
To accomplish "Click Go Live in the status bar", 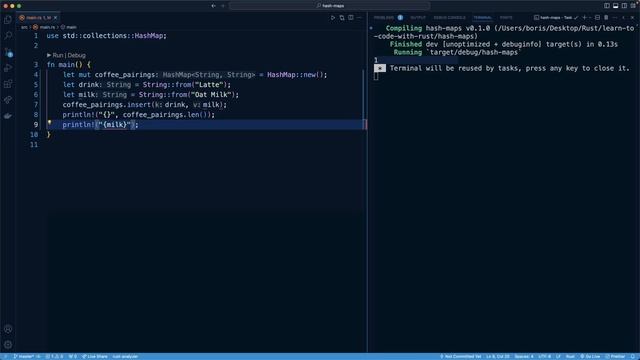I will point(590,356).
